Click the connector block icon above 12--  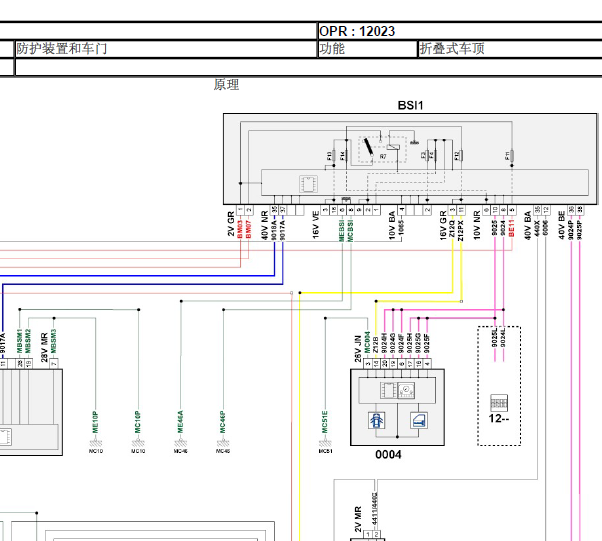tap(499, 403)
